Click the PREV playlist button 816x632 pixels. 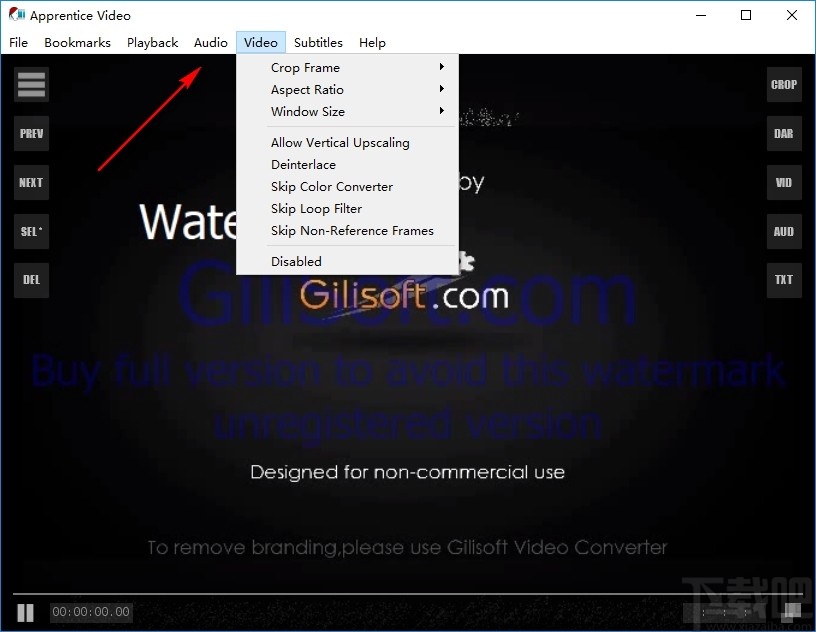32,133
